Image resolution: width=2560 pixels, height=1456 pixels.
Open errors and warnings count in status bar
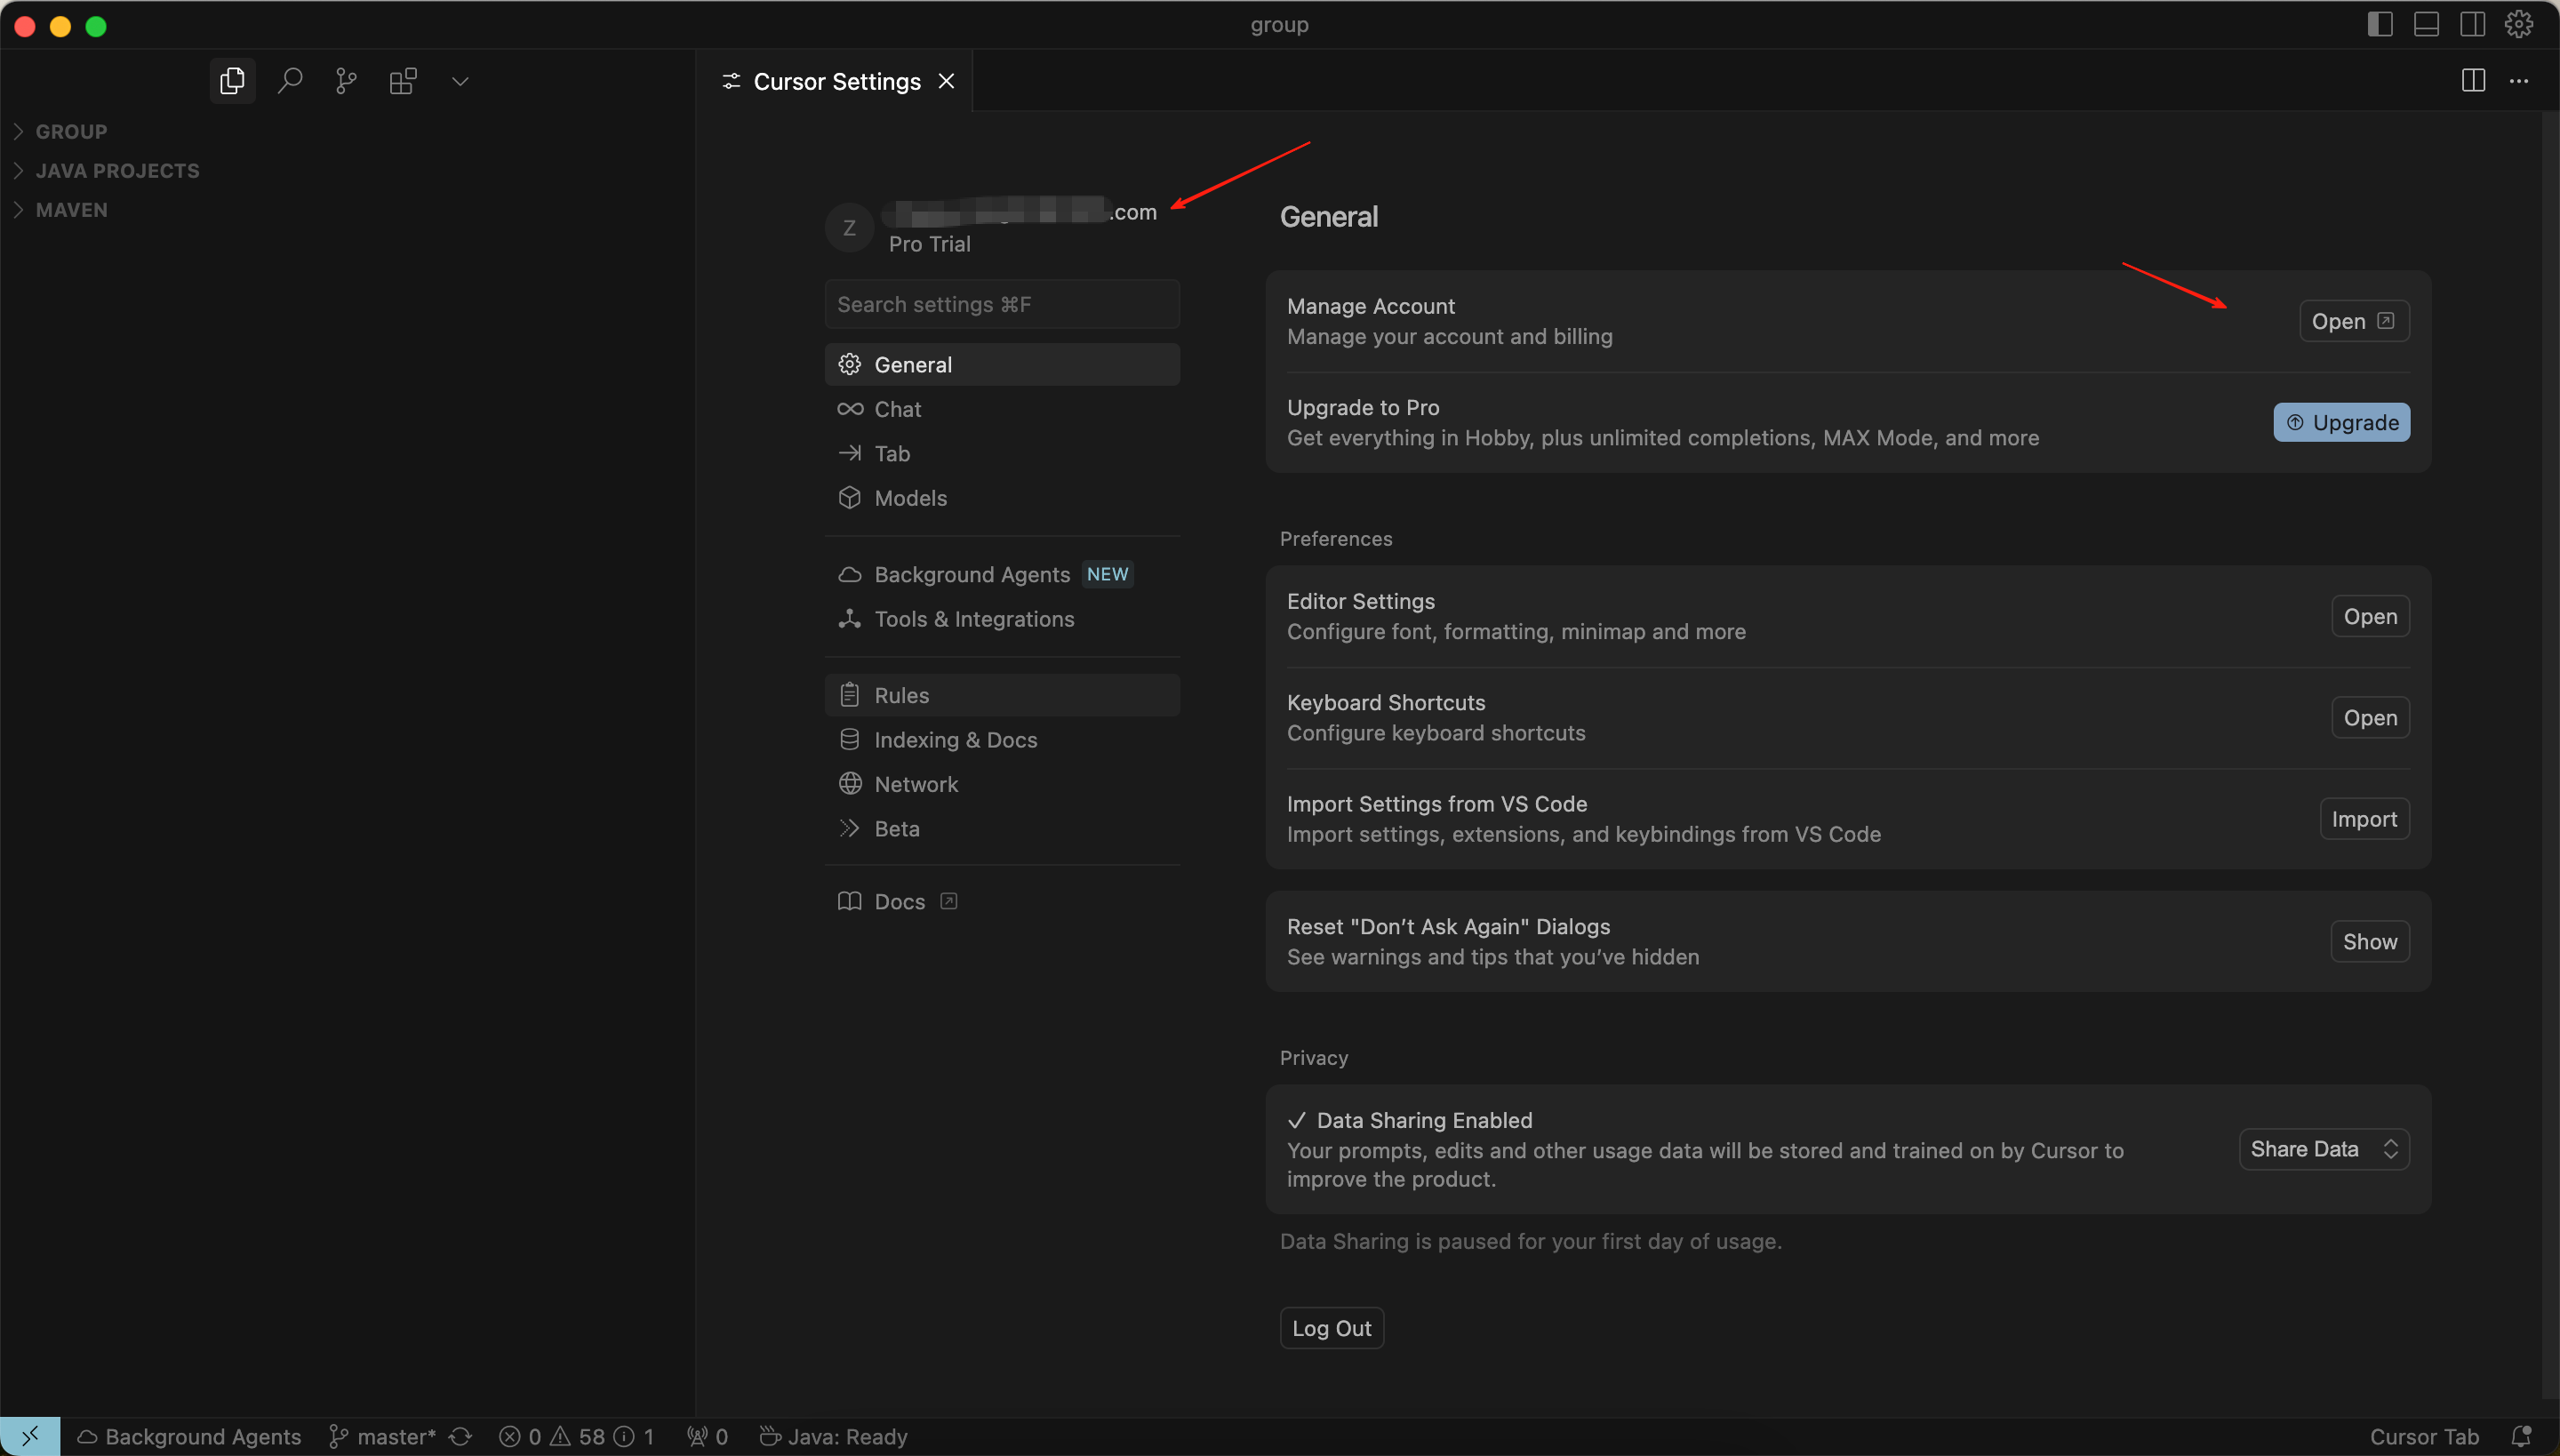point(577,1437)
